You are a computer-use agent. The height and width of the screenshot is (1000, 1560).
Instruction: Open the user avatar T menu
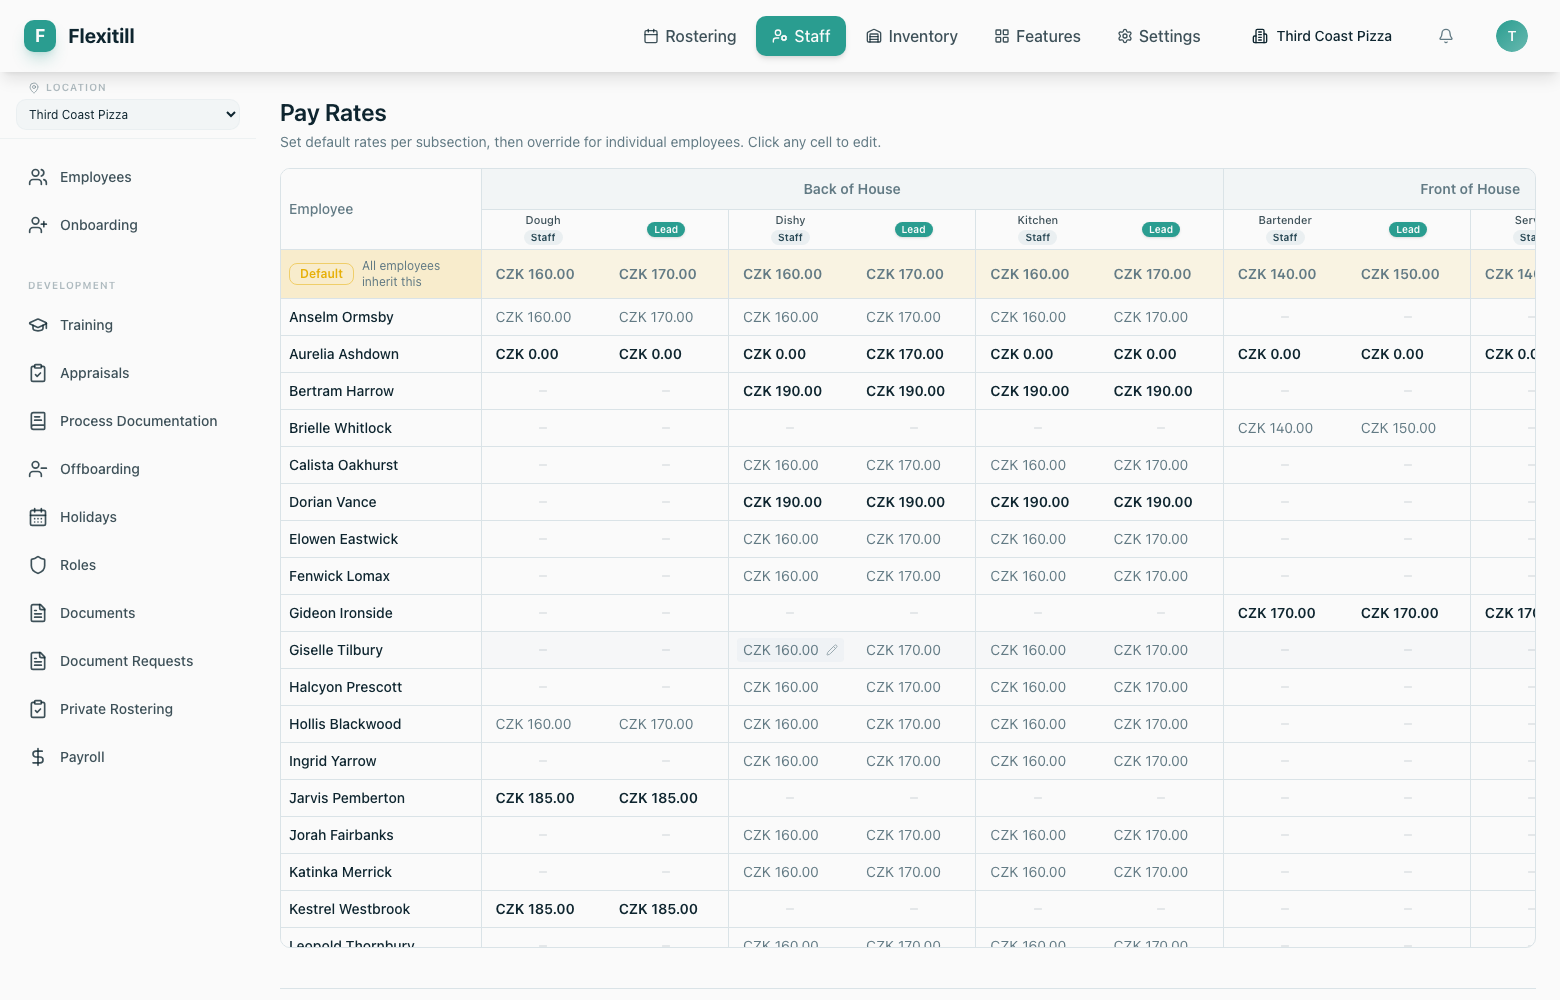pyautogui.click(x=1512, y=36)
